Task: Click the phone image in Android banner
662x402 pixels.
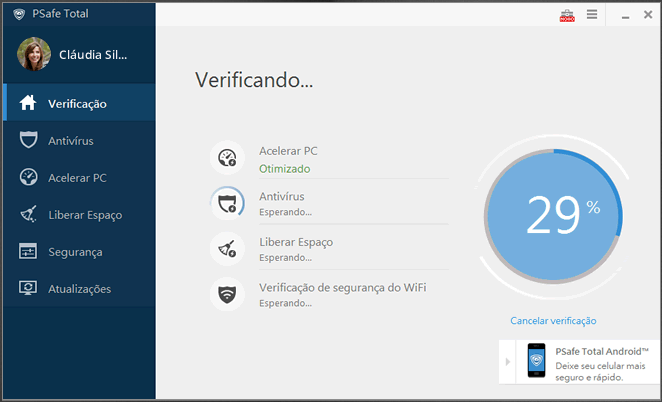Action: coord(536,360)
